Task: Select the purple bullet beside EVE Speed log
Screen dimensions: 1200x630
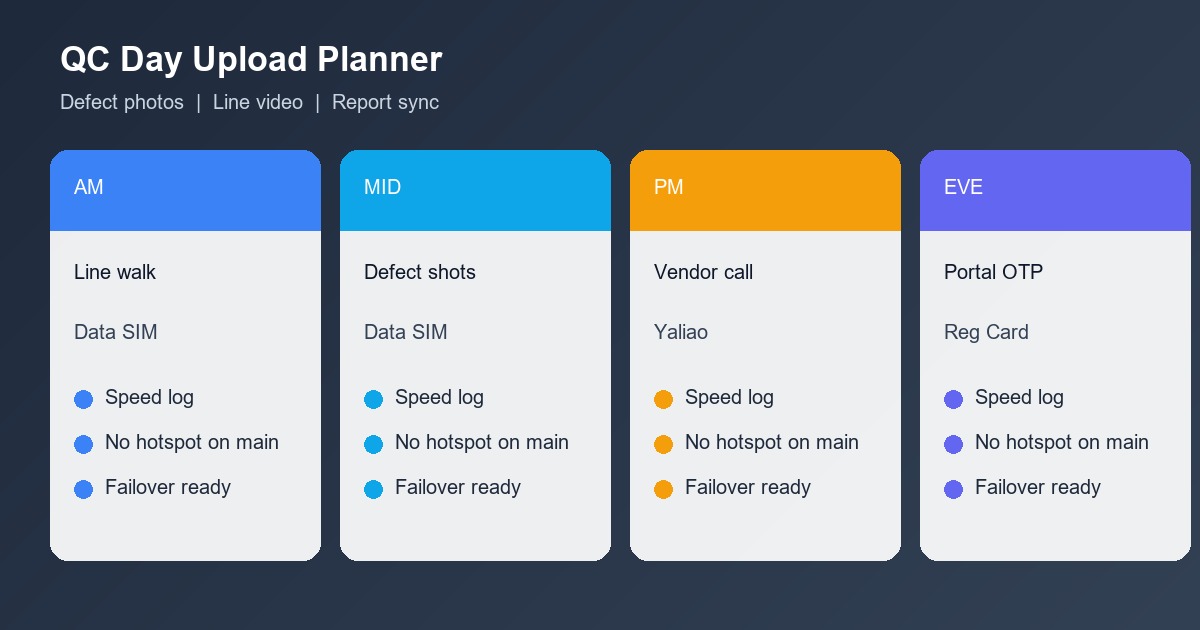Action: pos(953,399)
